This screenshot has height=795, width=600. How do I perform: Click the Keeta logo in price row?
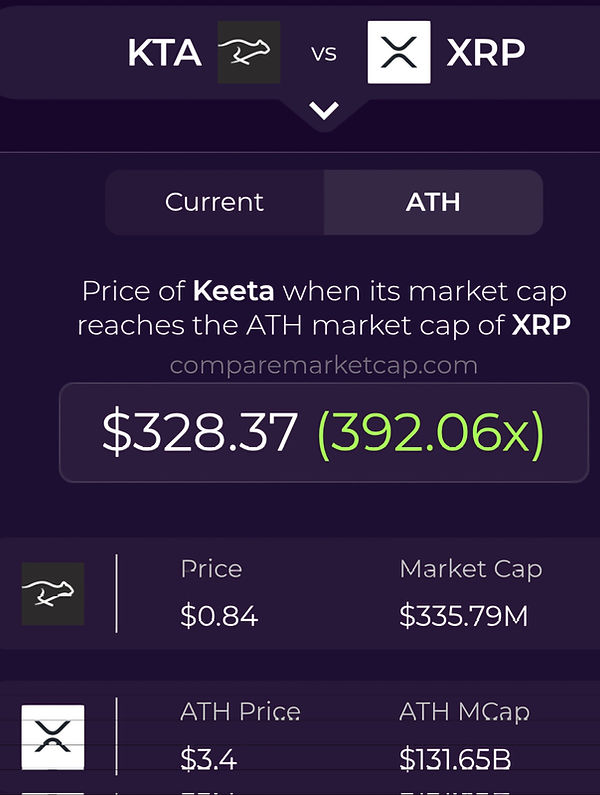tap(53, 594)
